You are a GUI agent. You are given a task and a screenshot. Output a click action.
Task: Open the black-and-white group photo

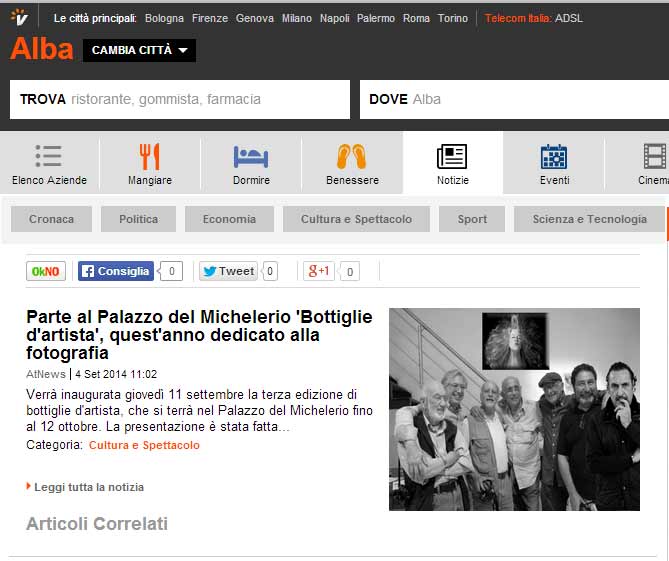click(514, 409)
